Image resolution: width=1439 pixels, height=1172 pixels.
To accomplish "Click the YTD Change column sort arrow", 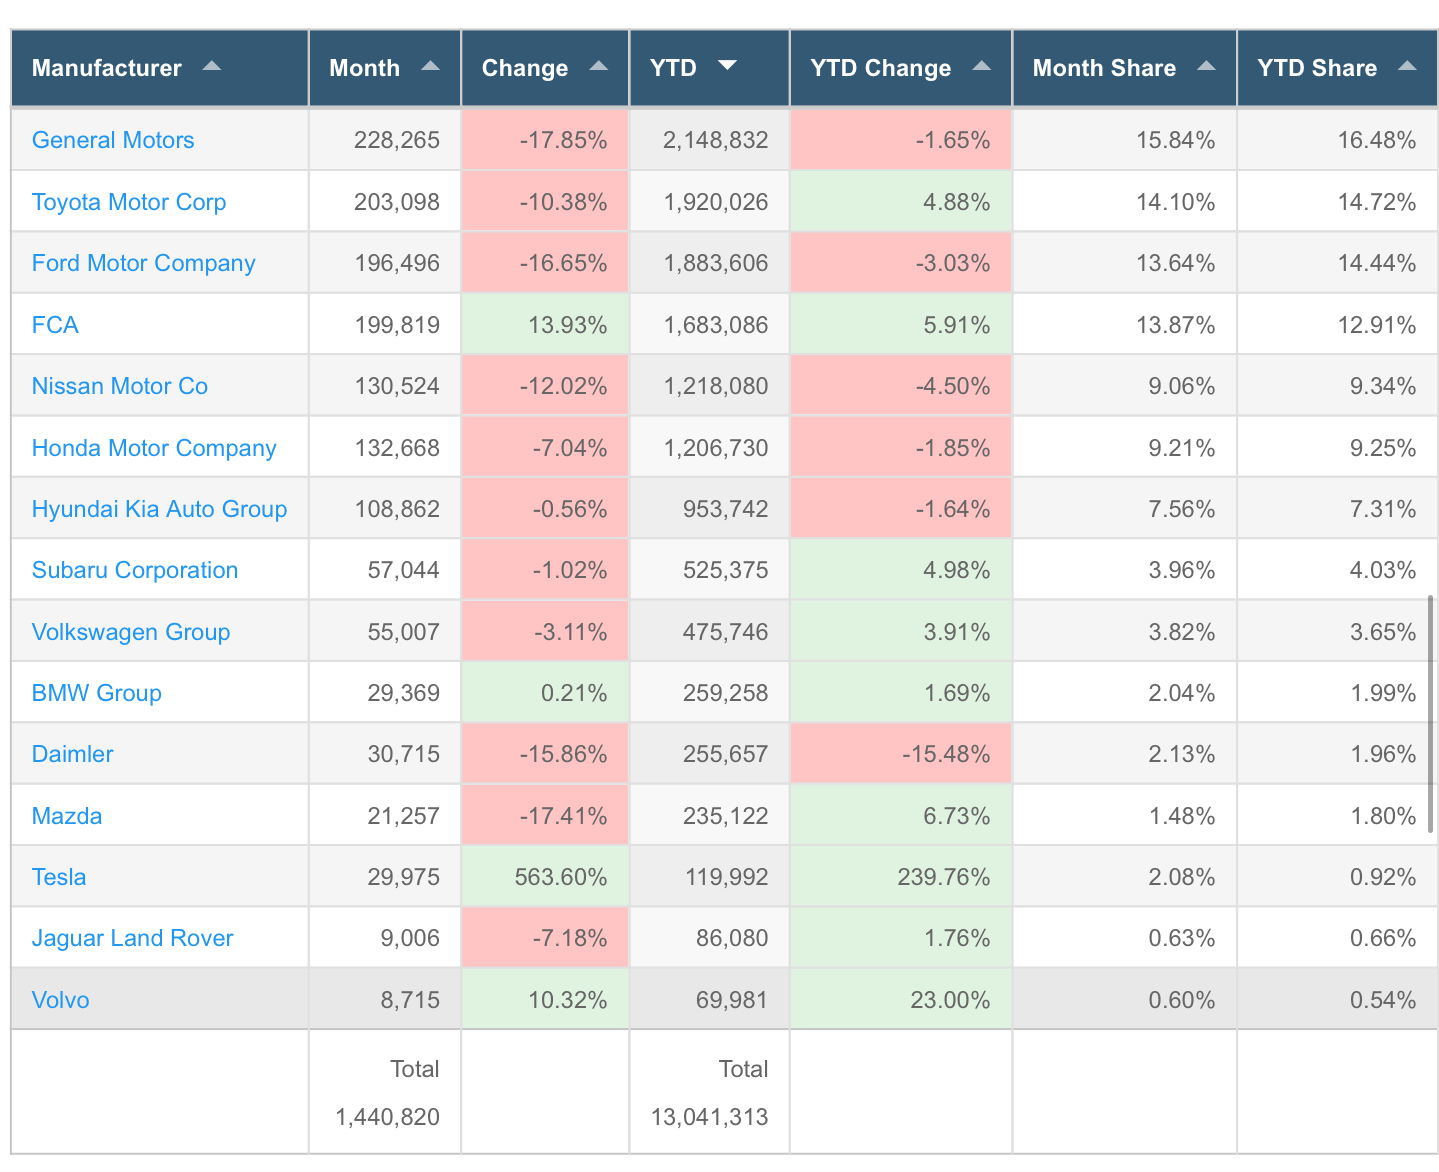I will tap(981, 66).
